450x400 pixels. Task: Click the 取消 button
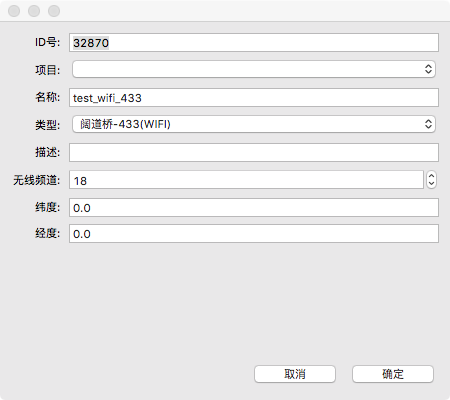(295, 374)
